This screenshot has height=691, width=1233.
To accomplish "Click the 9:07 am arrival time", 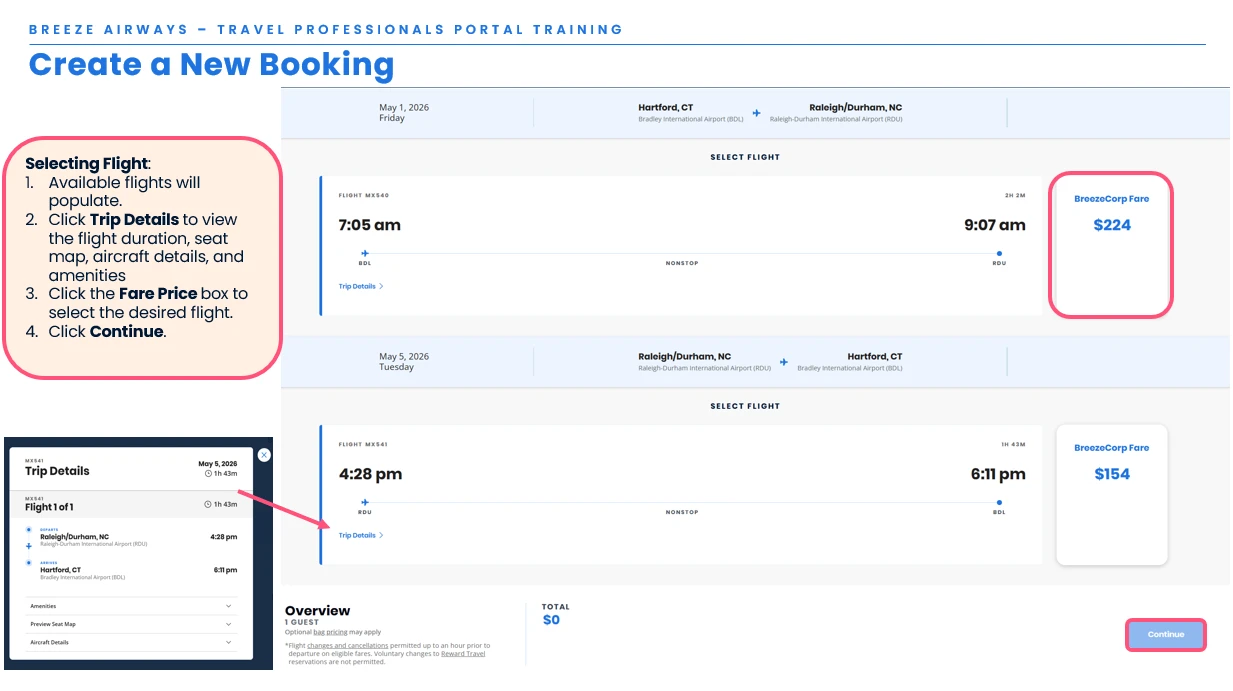I will point(995,225).
